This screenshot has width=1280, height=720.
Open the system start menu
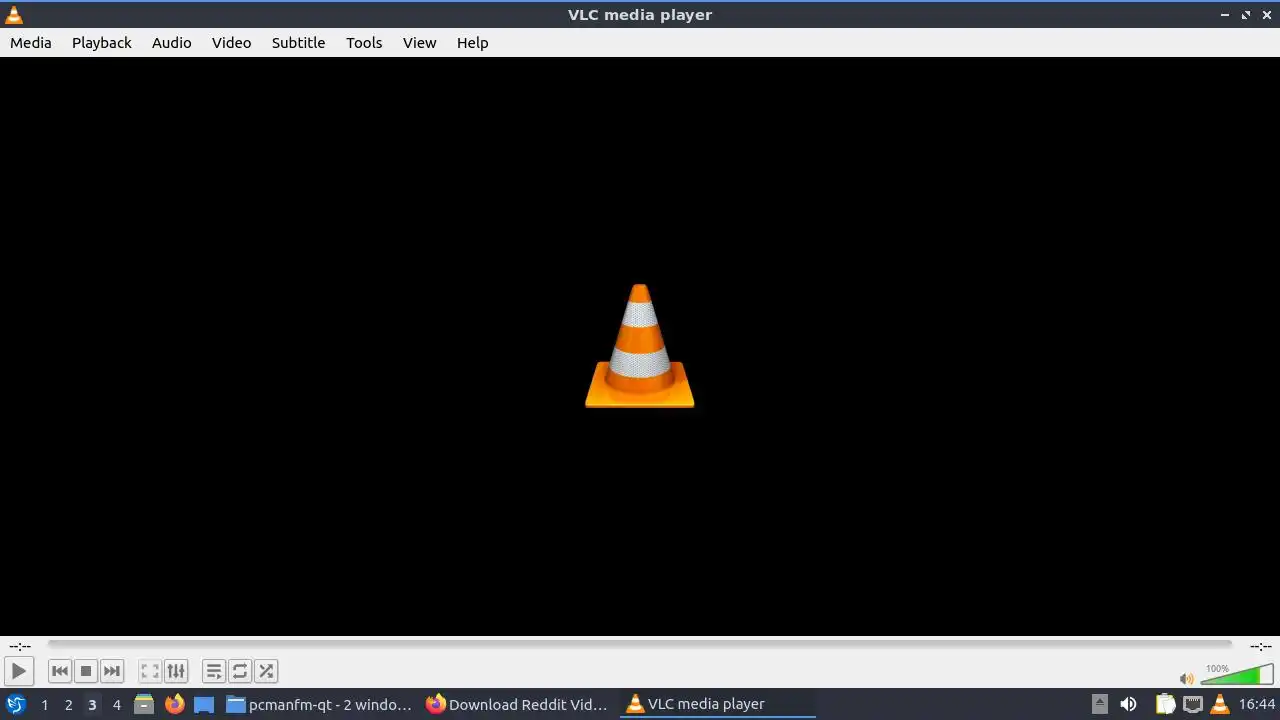[16, 704]
